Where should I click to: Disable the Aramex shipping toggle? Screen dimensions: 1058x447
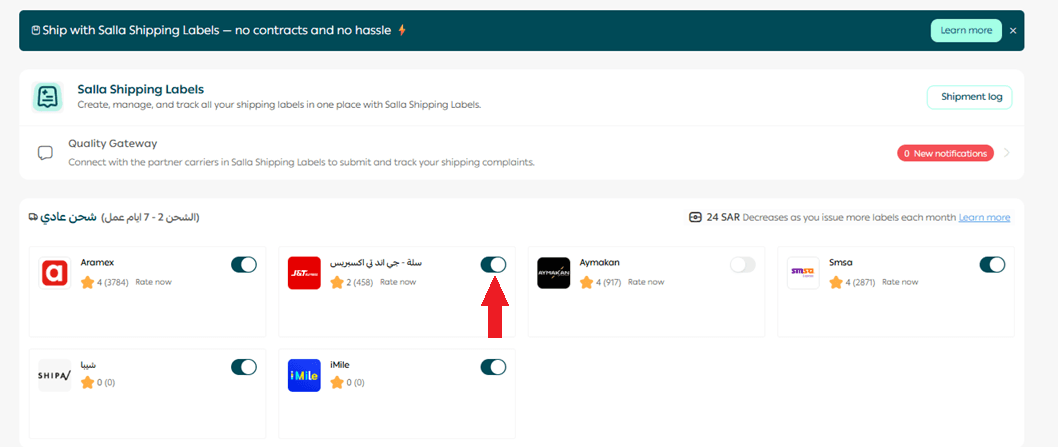[x=244, y=265]
